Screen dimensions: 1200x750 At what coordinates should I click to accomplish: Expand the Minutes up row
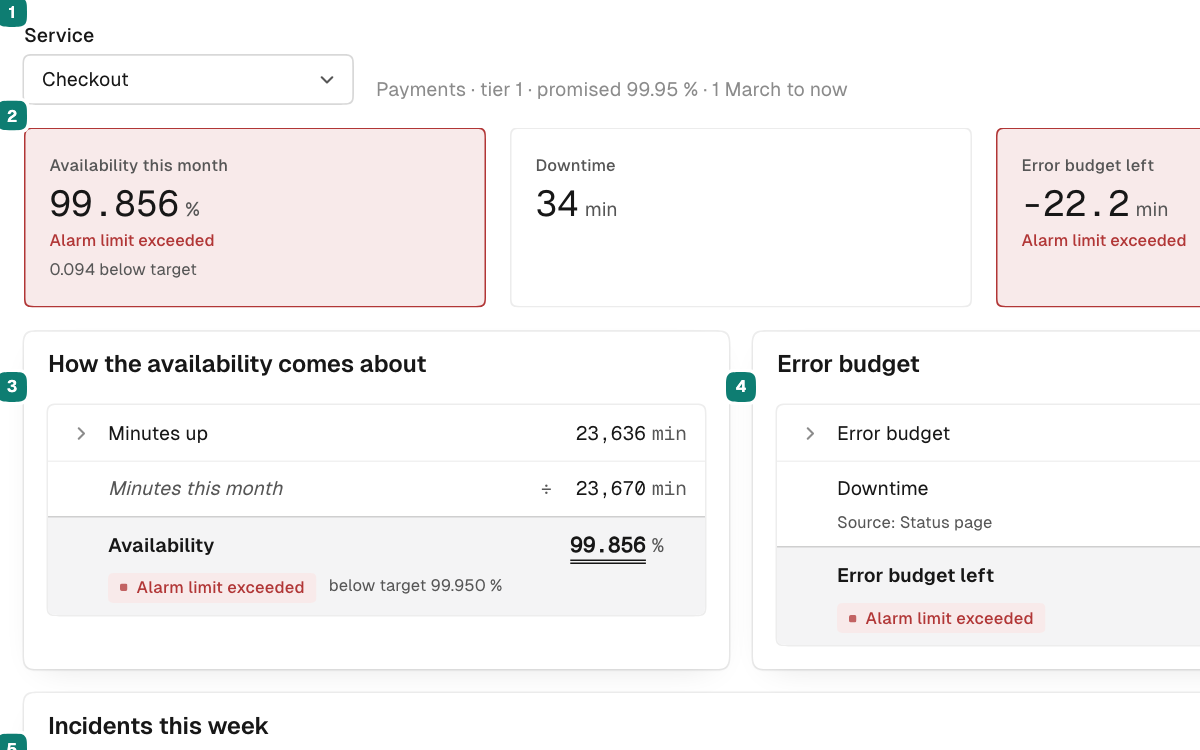tap(82, 434)
